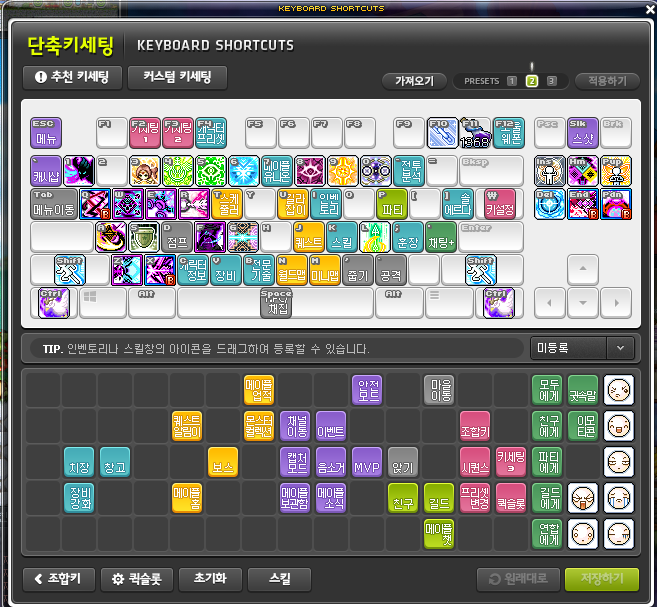This screenshot has height=607, width=657.
Task: Select the 안전 모드 unassigned icon
Action: pyautogui.click(x=367, y=390)
